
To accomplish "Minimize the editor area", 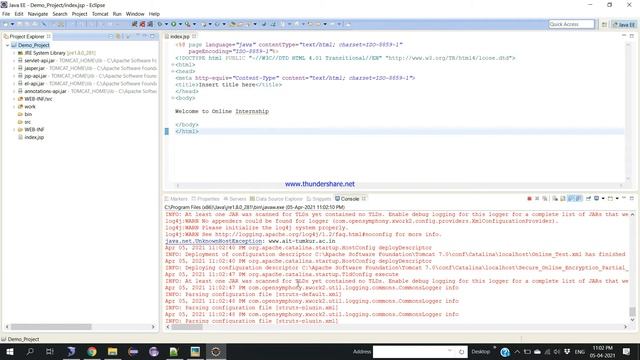I will 624,36.
